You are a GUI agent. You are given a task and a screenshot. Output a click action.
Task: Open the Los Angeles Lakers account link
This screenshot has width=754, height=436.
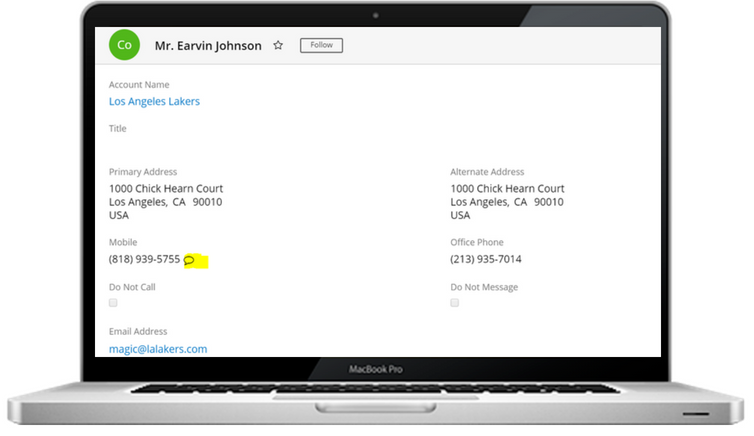click(x=154, y=101)
